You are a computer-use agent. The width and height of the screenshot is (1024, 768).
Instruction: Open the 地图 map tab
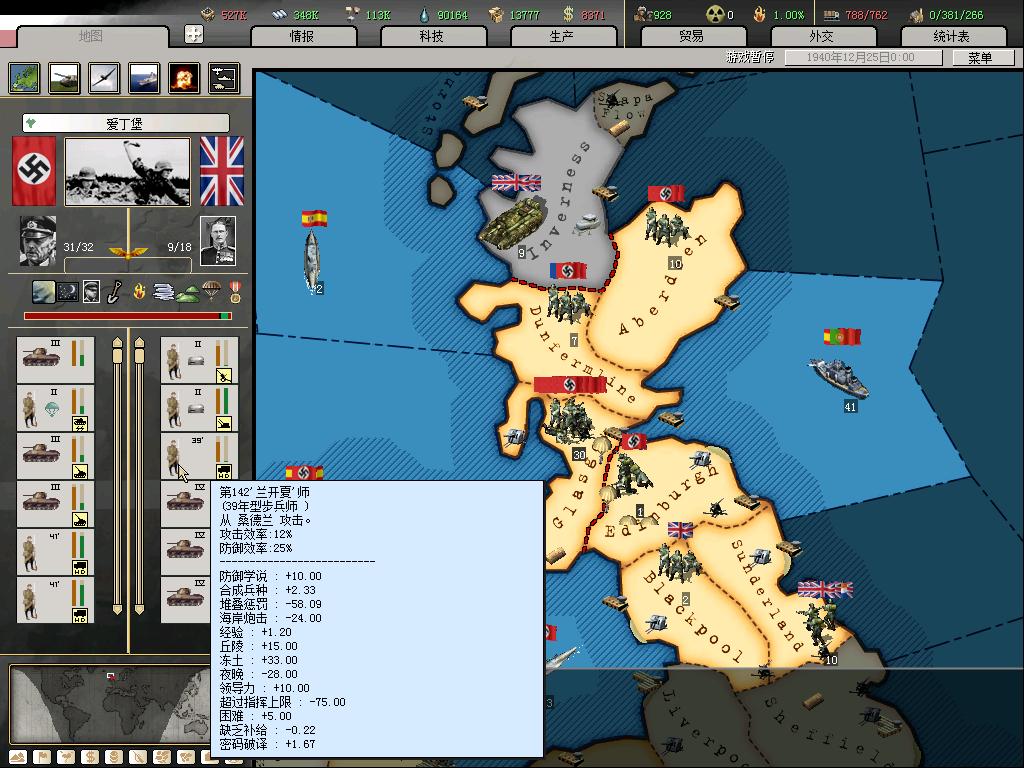[91, 37]
